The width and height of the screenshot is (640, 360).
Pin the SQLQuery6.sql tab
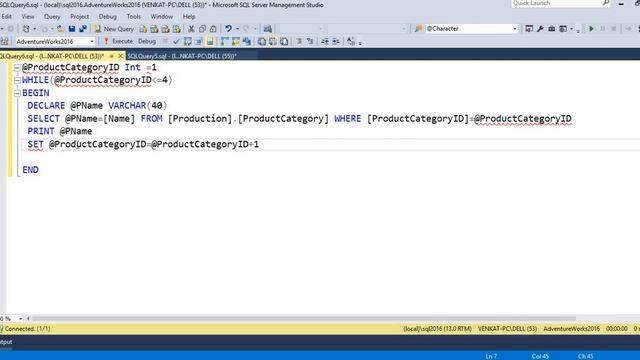pyautogui.click(x=111, y=56)
